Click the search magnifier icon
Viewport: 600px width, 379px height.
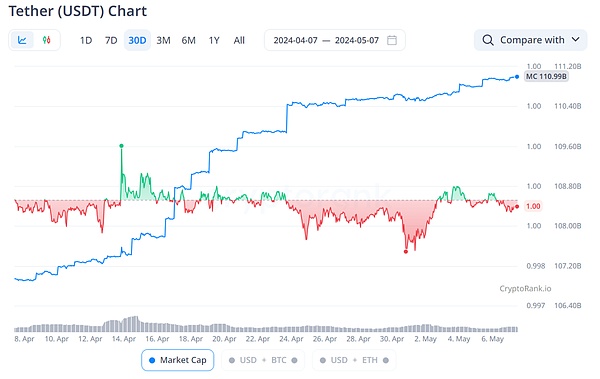pos(488,40)
